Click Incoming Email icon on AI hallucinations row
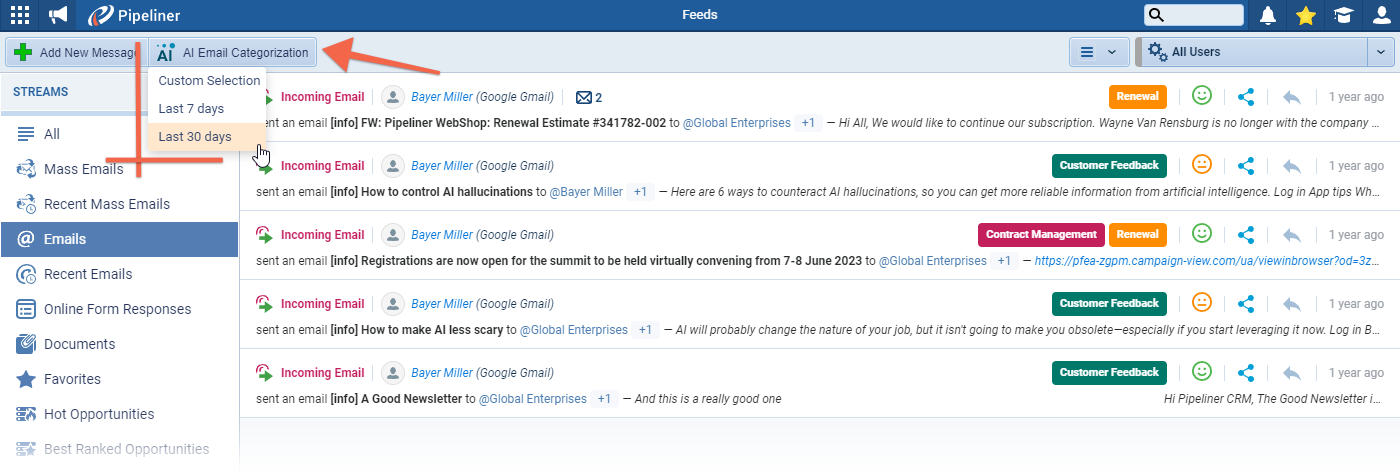1400x474 pixels. pyautogui.click(x=264, y=166)
